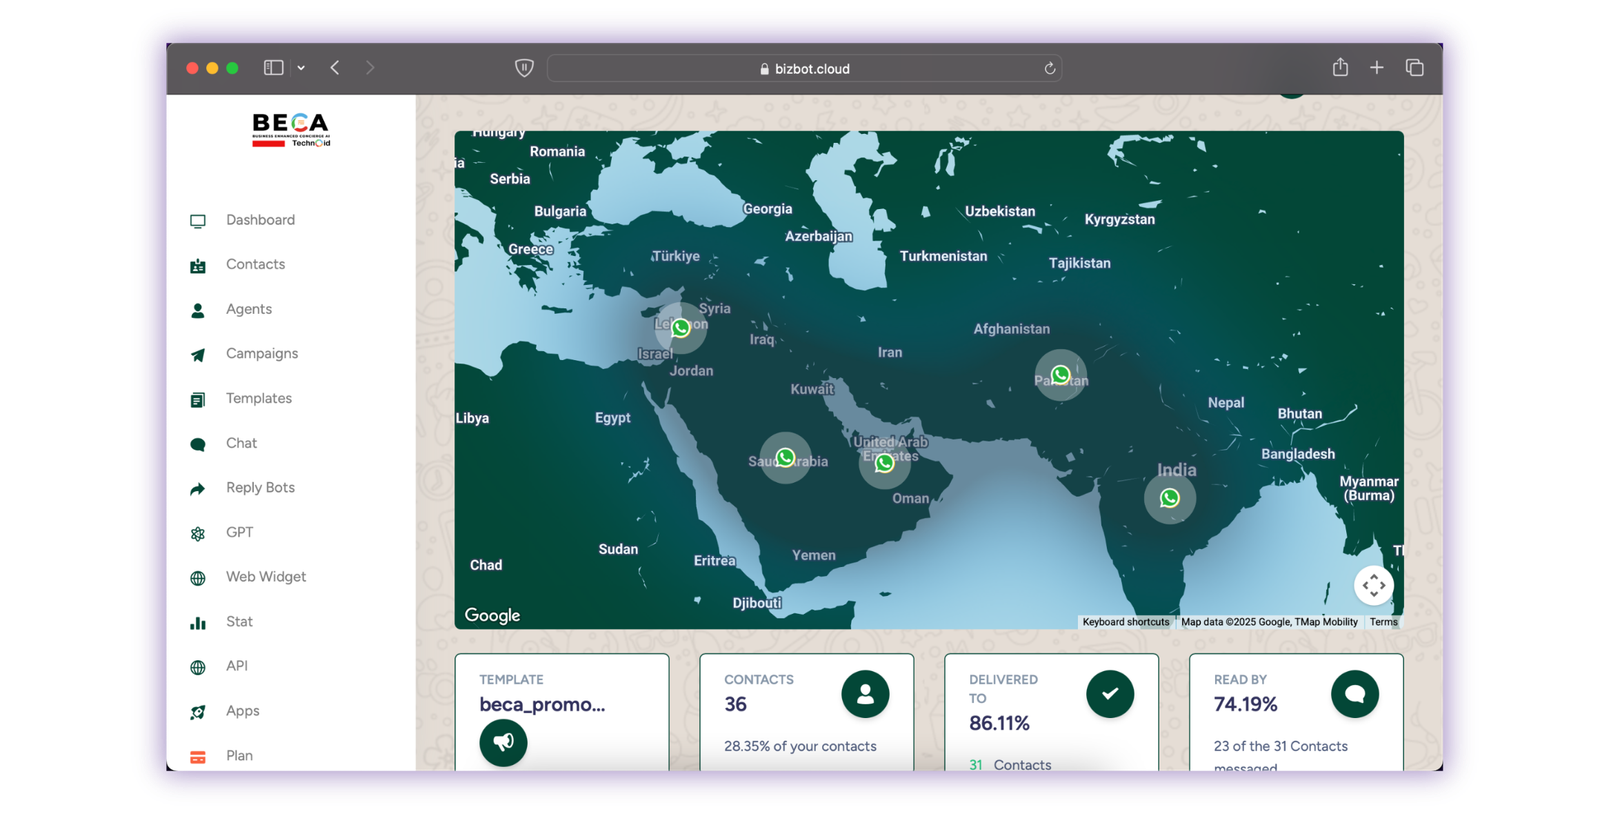Click the 86.11% delivered value
The width and height of the screenshot is (1600, 814).
(x=999, y=723)
